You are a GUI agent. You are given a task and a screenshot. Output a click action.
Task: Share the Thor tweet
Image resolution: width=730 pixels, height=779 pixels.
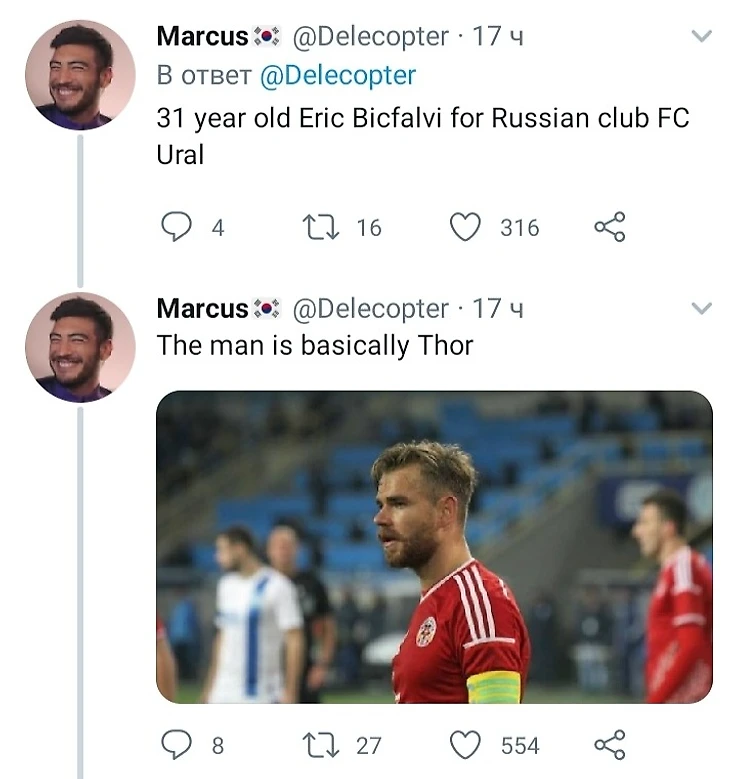[610, 744]
